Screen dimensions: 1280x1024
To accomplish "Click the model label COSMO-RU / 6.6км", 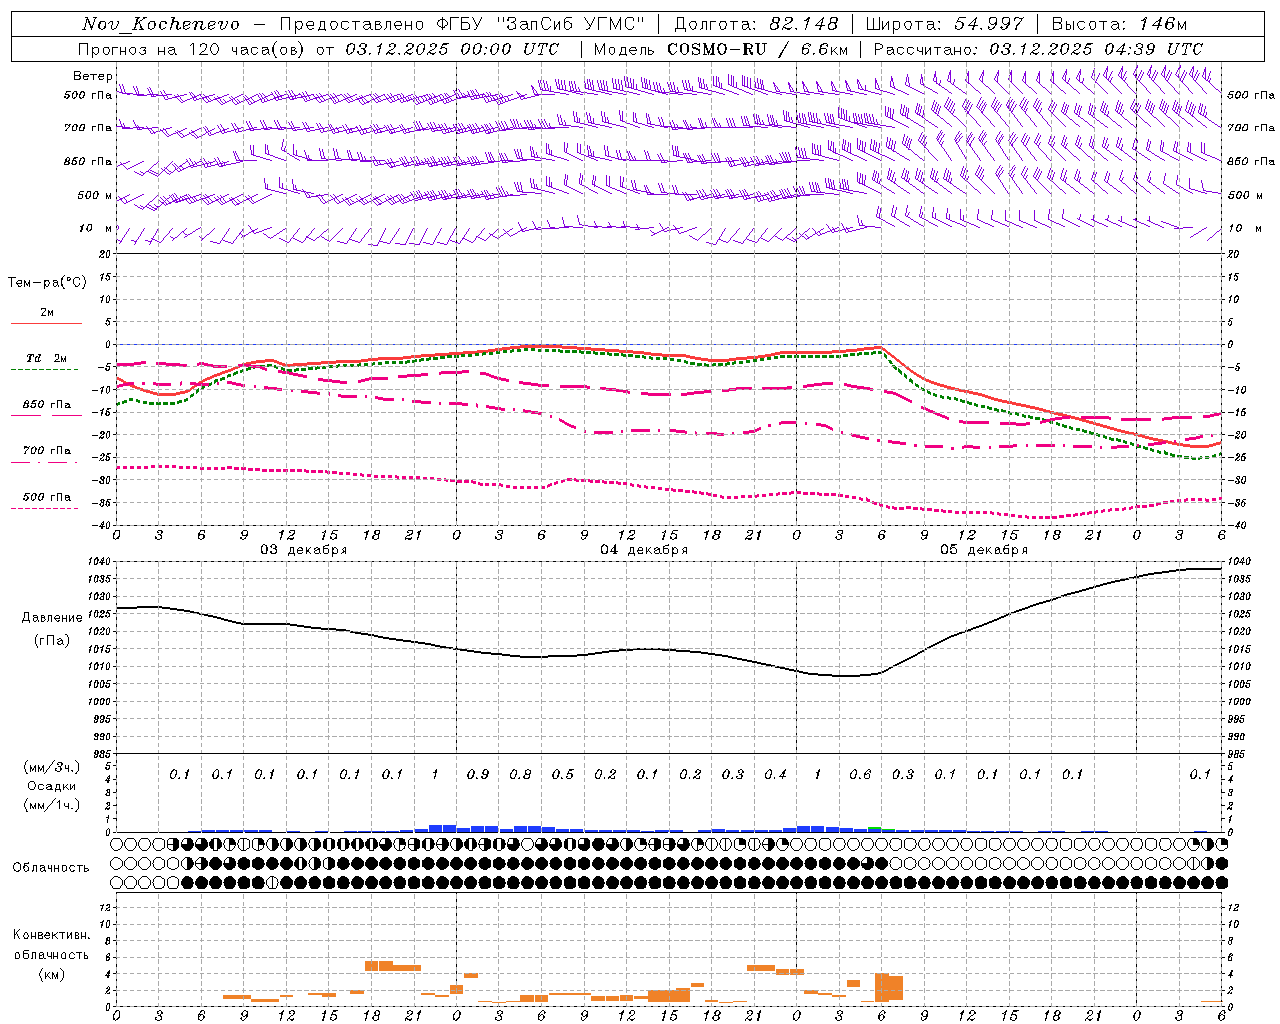I will [758, 49].
